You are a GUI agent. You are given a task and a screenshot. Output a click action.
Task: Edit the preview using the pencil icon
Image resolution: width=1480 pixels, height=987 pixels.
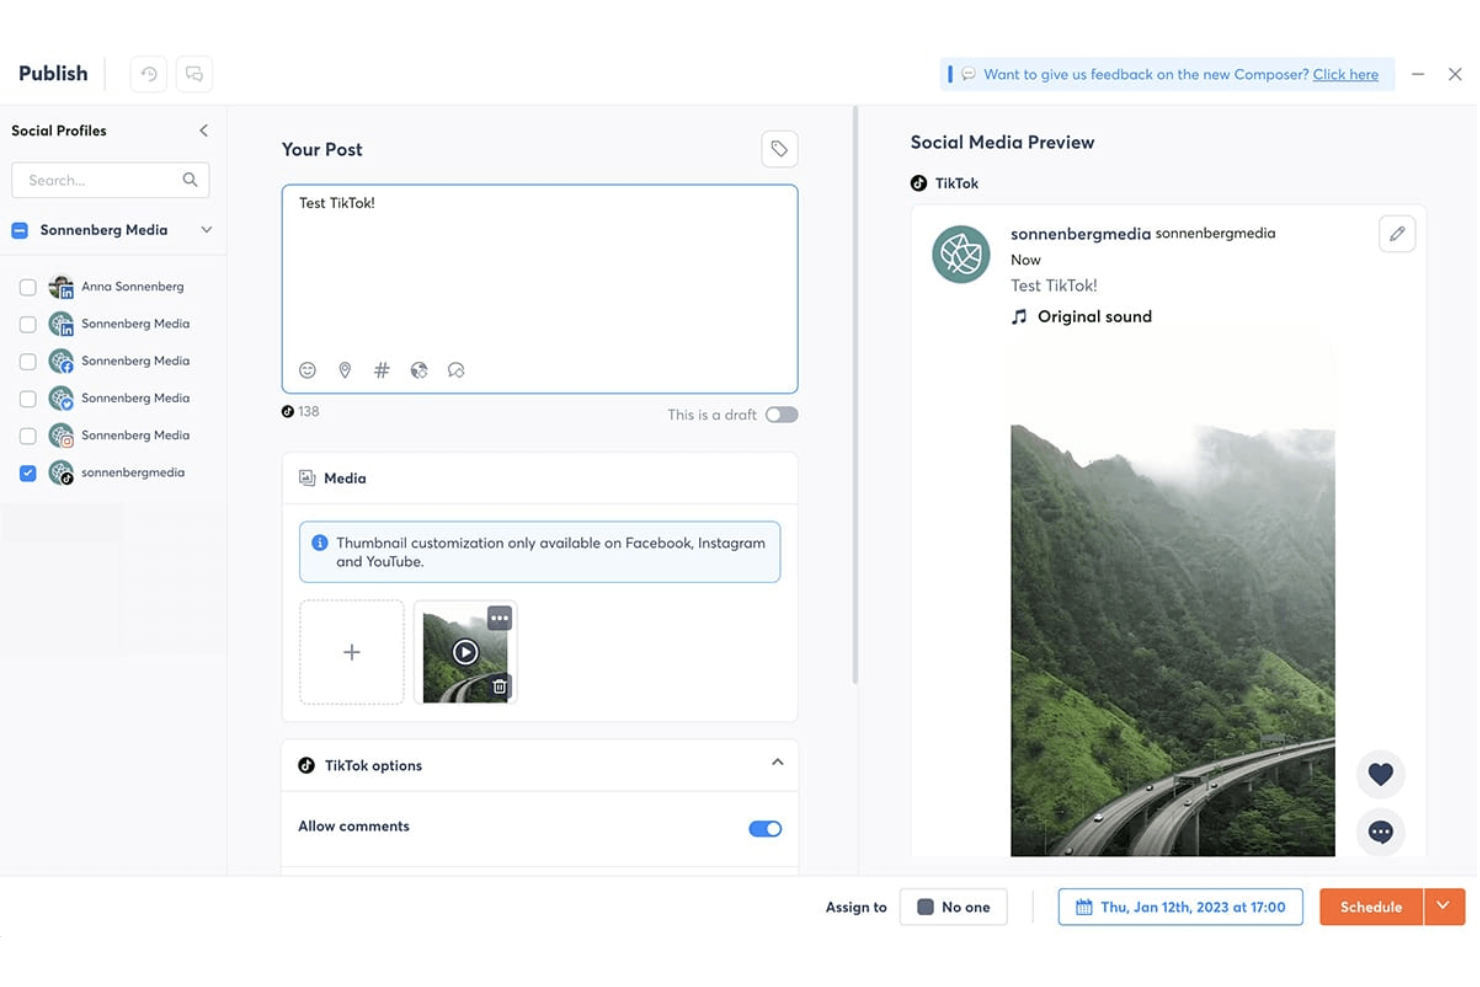pyautogui.click(x=1396, y=233)
